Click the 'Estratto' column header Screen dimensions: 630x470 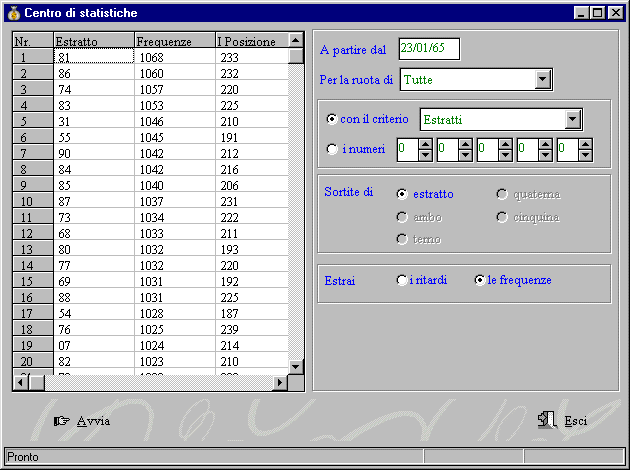(x=94, y=40)
